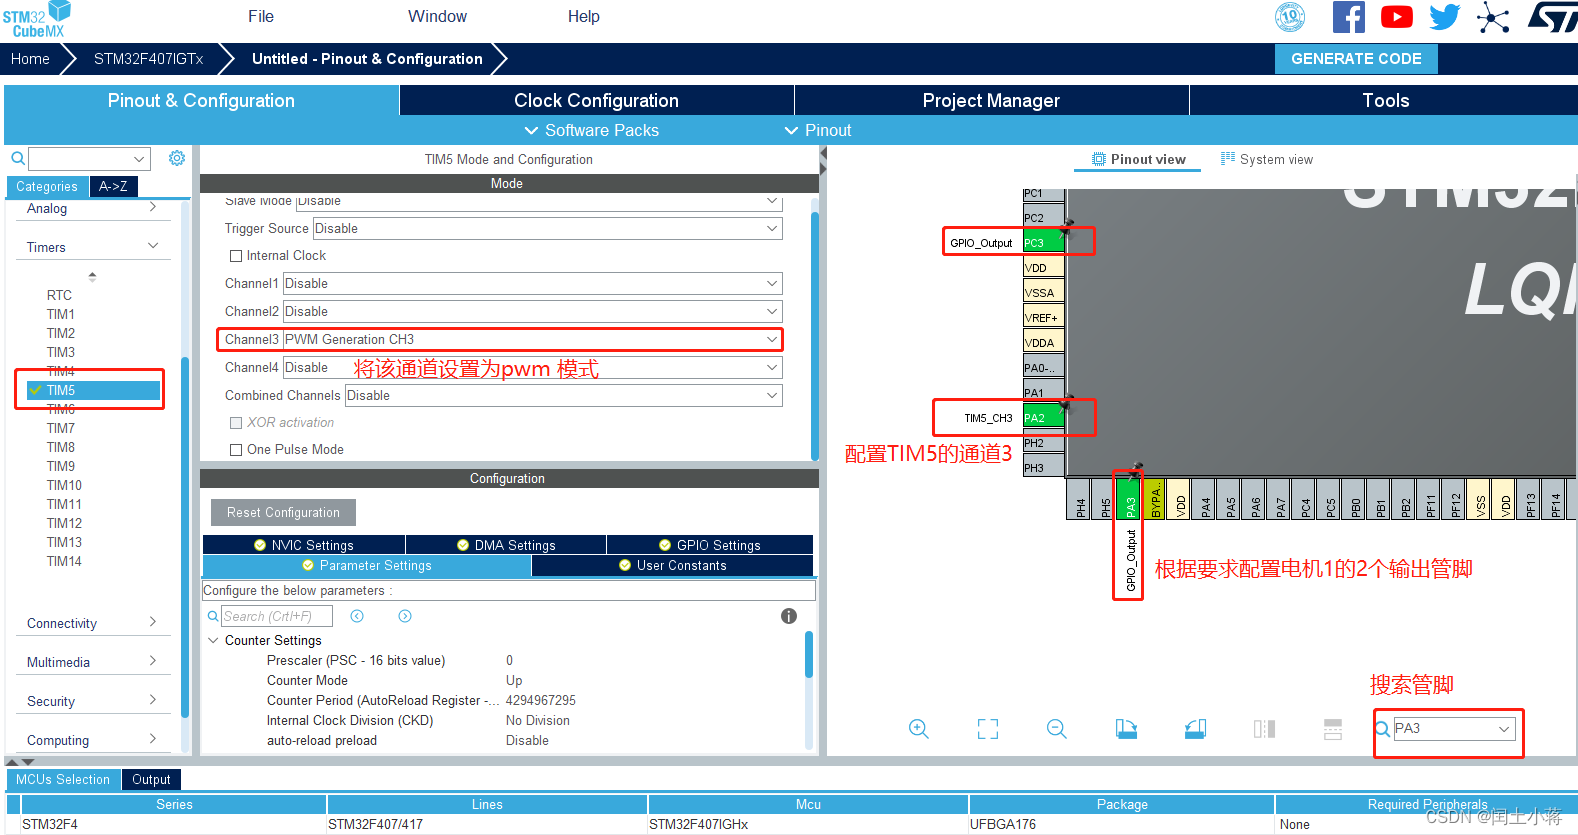
Task: Select the BYPA pin on bottom edge
Action: click(x=1155, y=499)
